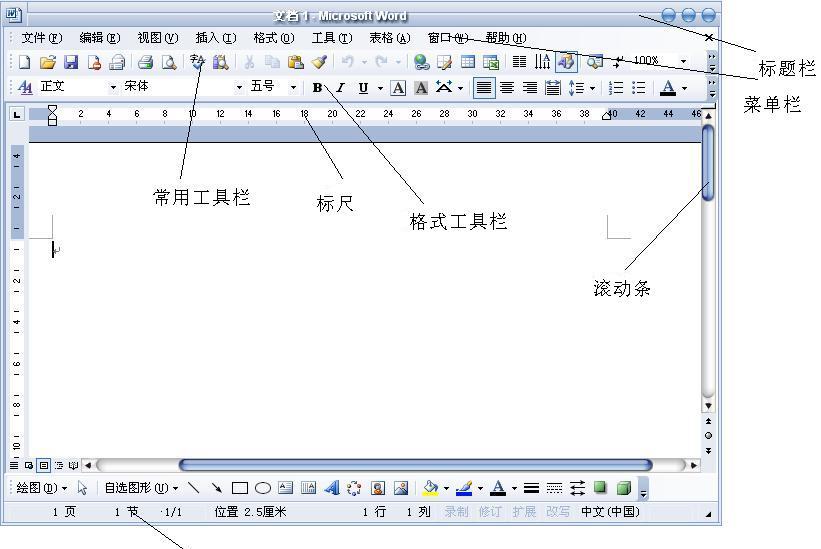
Task: Click the Cut scissors icon
Action: point(249,62)
